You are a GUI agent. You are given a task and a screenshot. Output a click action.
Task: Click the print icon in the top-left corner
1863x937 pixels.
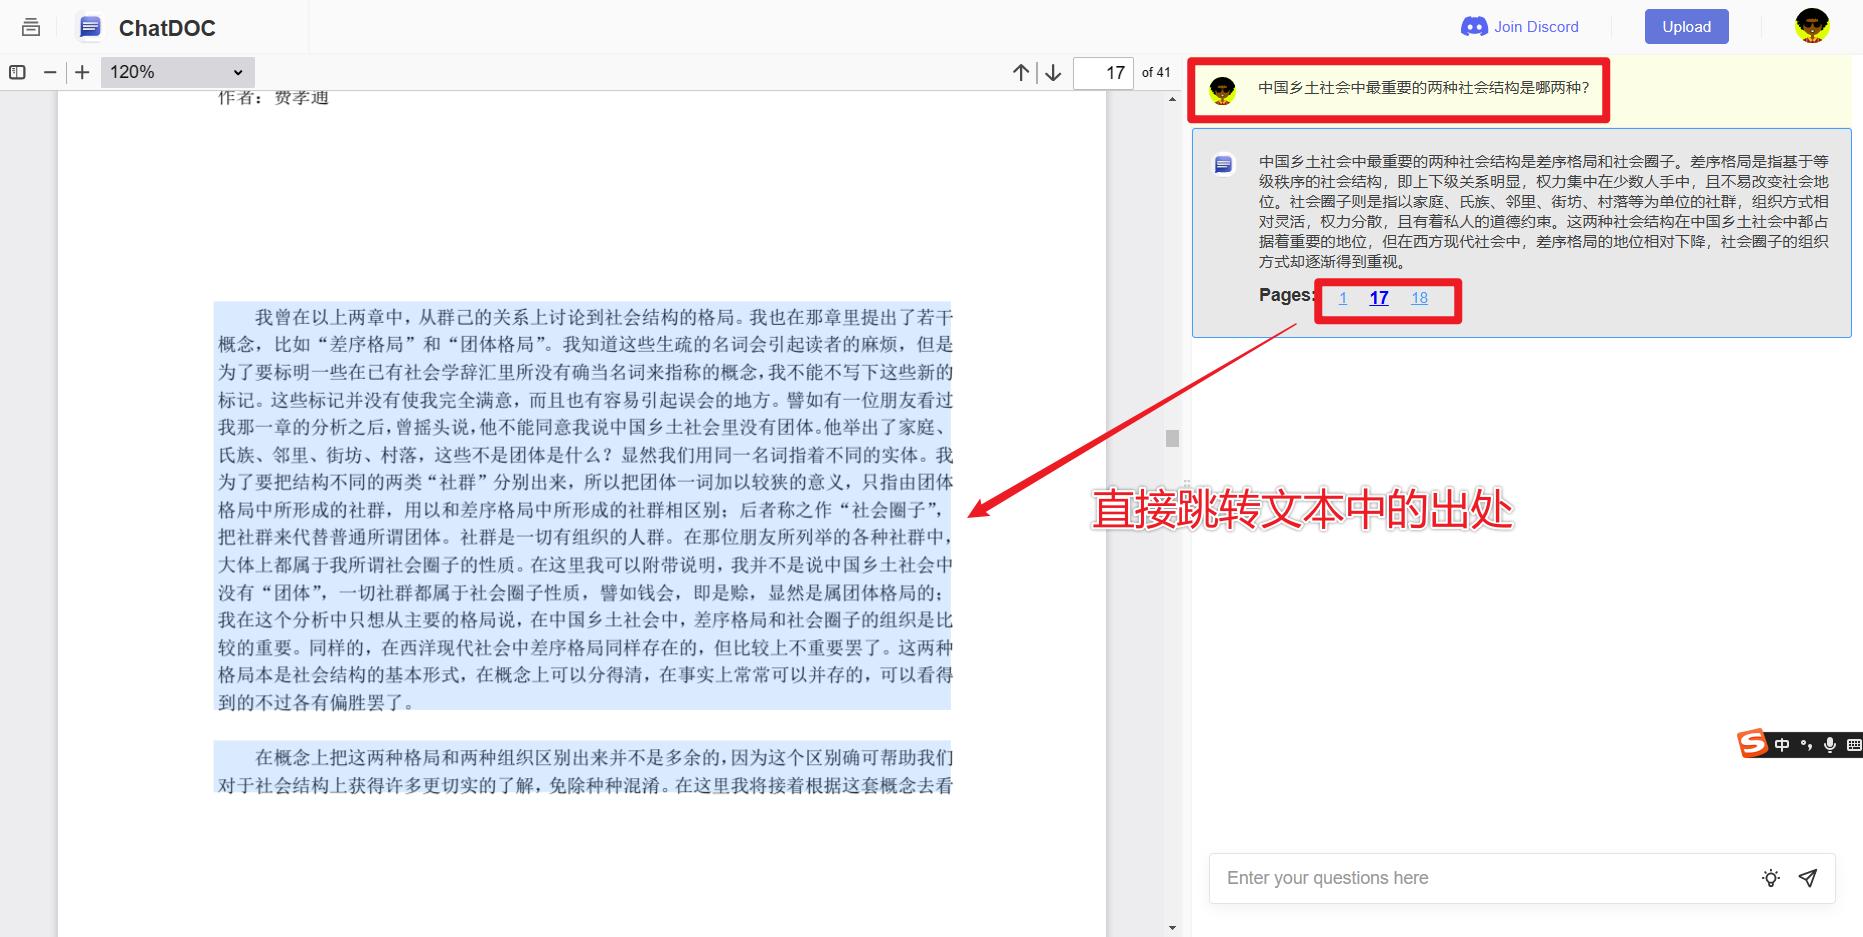pos(30,27)
